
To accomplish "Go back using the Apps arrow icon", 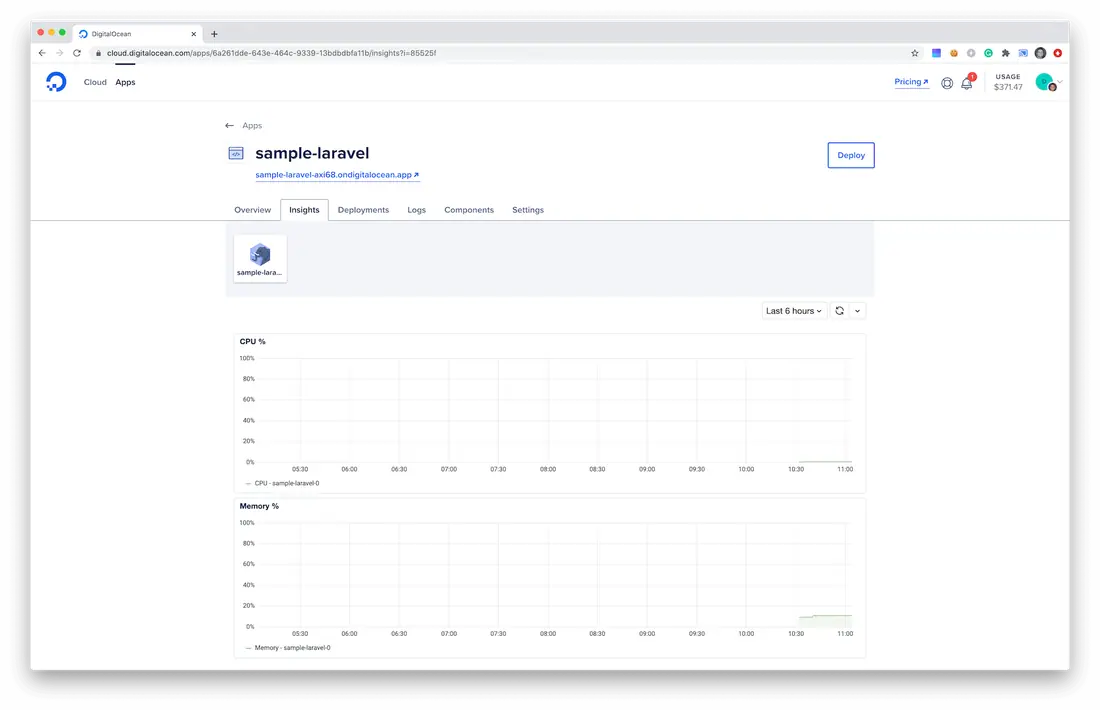I will (x=229, y=126).
